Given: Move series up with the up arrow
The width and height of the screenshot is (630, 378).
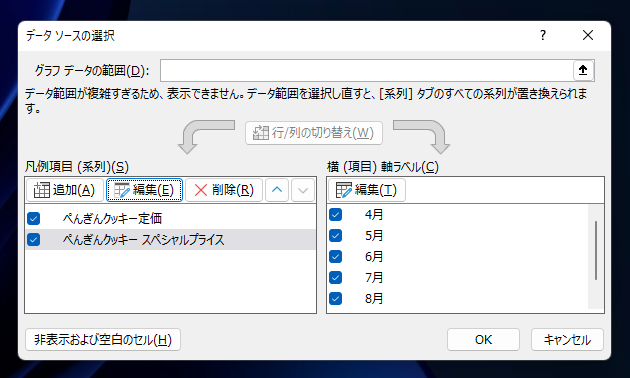Looking at the screenshot, I should pos(277,190).
